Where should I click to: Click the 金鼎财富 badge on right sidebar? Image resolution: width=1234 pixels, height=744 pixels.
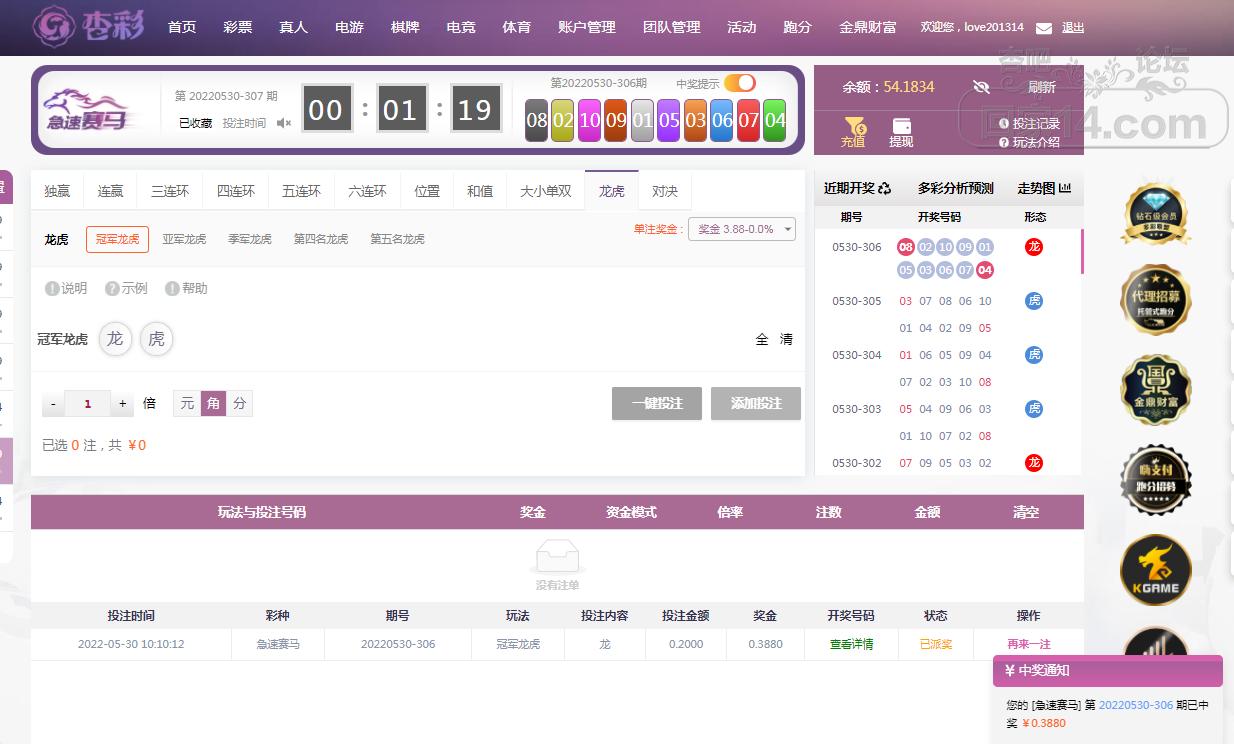(x=1155, y=390)
